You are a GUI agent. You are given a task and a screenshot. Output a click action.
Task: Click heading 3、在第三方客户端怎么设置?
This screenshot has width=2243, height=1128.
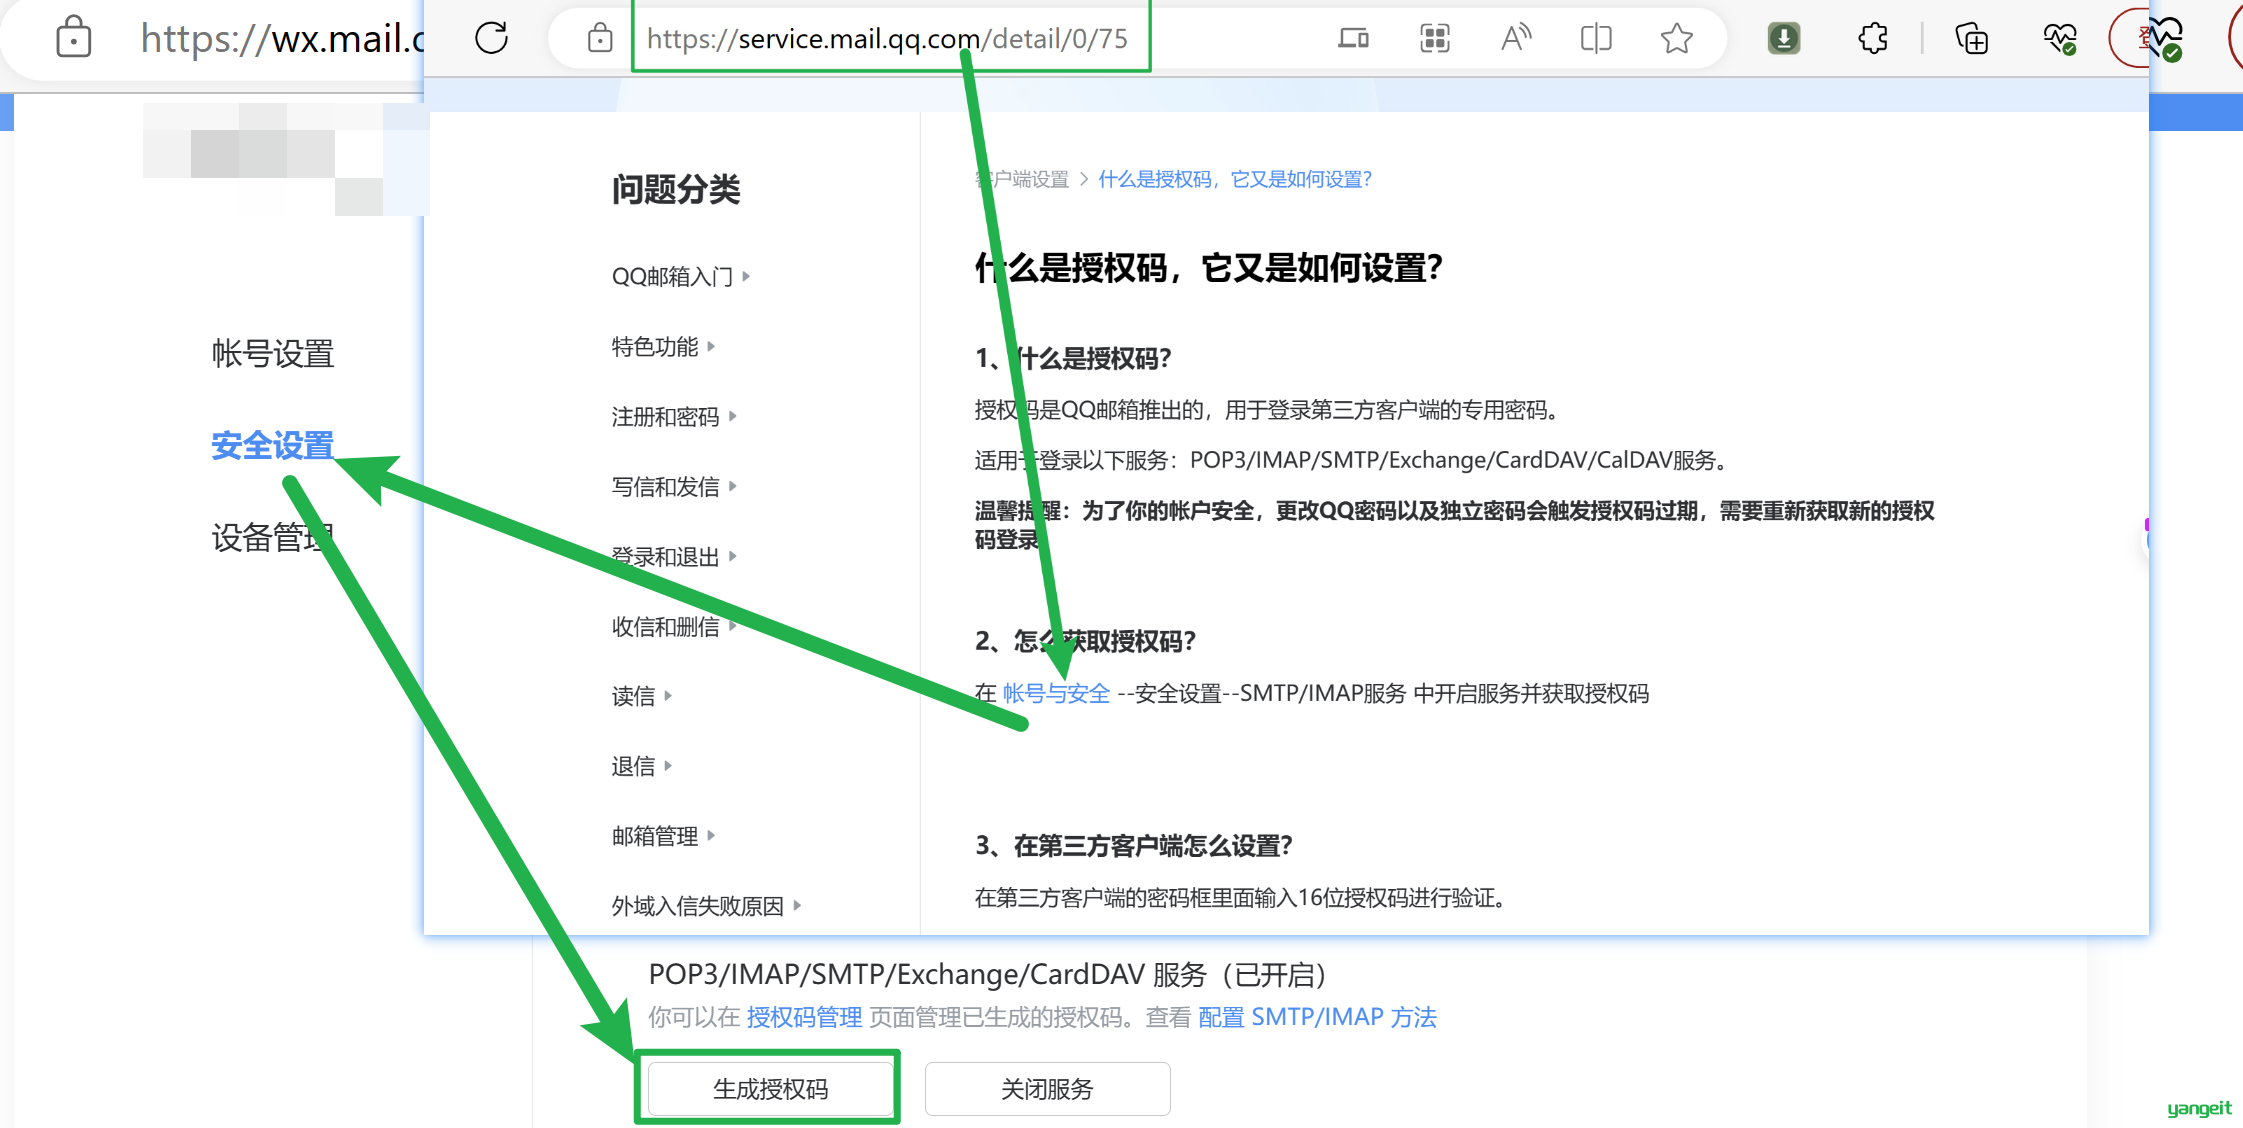coord(1134,846)
